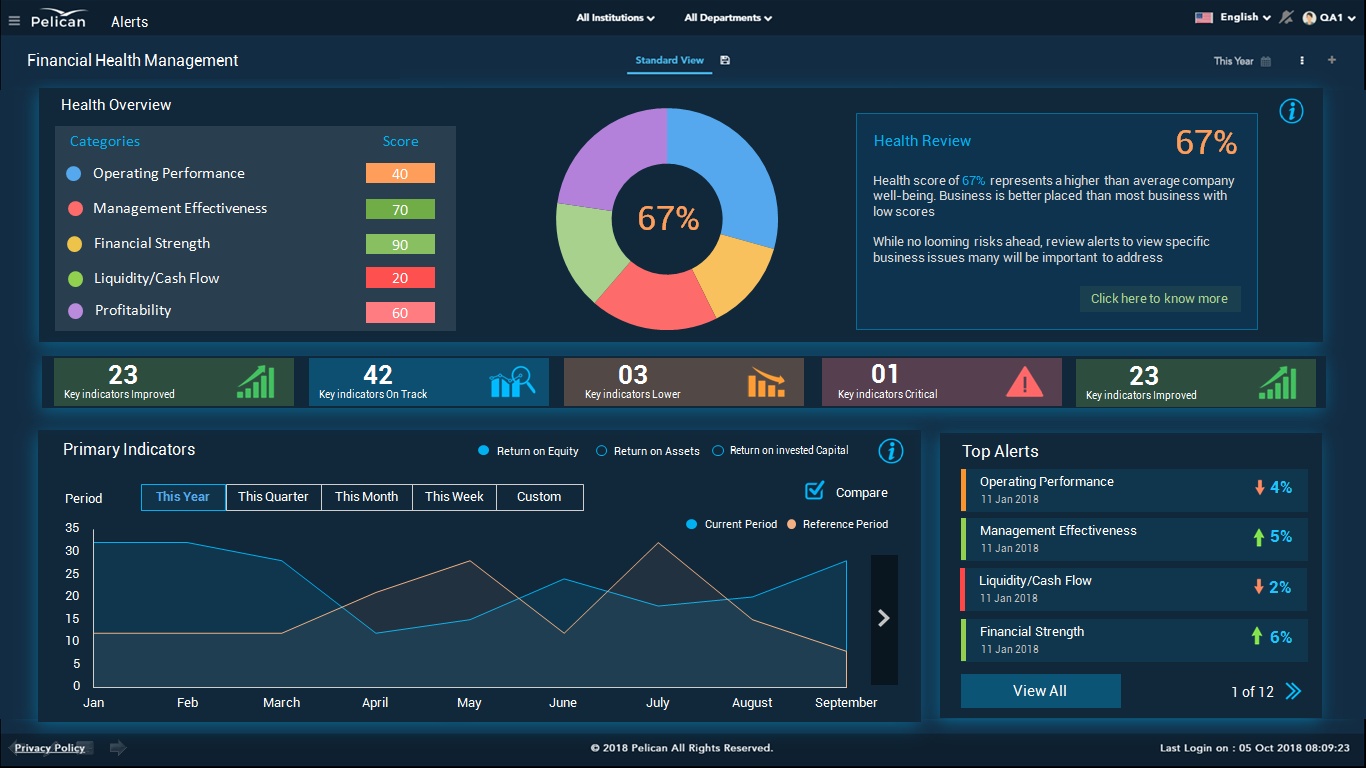Select the Custom period tab

pos(539,497)
